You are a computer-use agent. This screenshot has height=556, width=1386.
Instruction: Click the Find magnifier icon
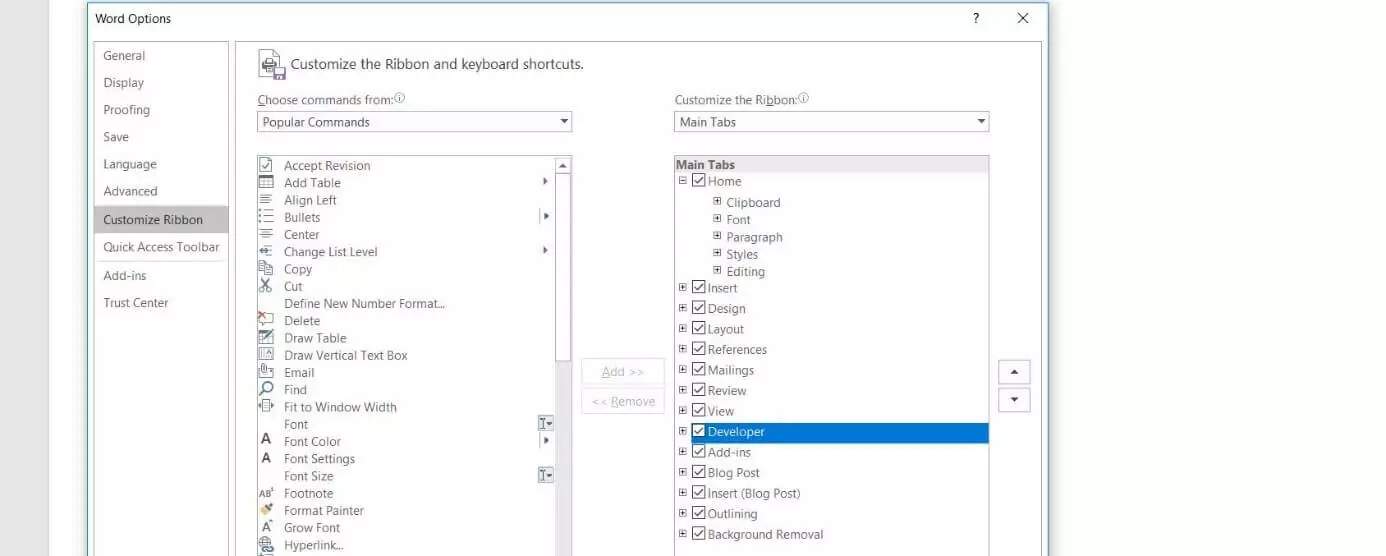(x=266, y=389)
